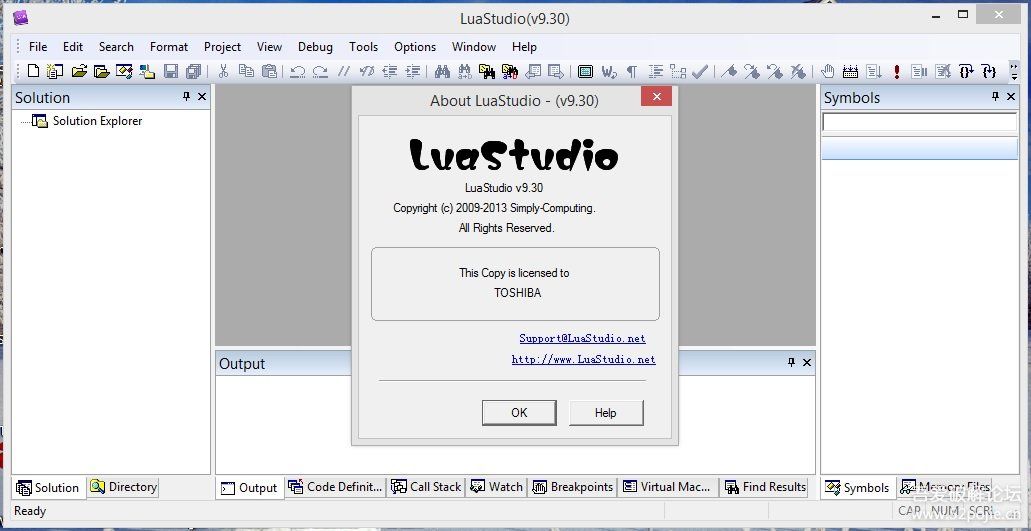1031x531 pixels.
Task: Click the Save (floppy disk) icon
Action: point(171,71)
